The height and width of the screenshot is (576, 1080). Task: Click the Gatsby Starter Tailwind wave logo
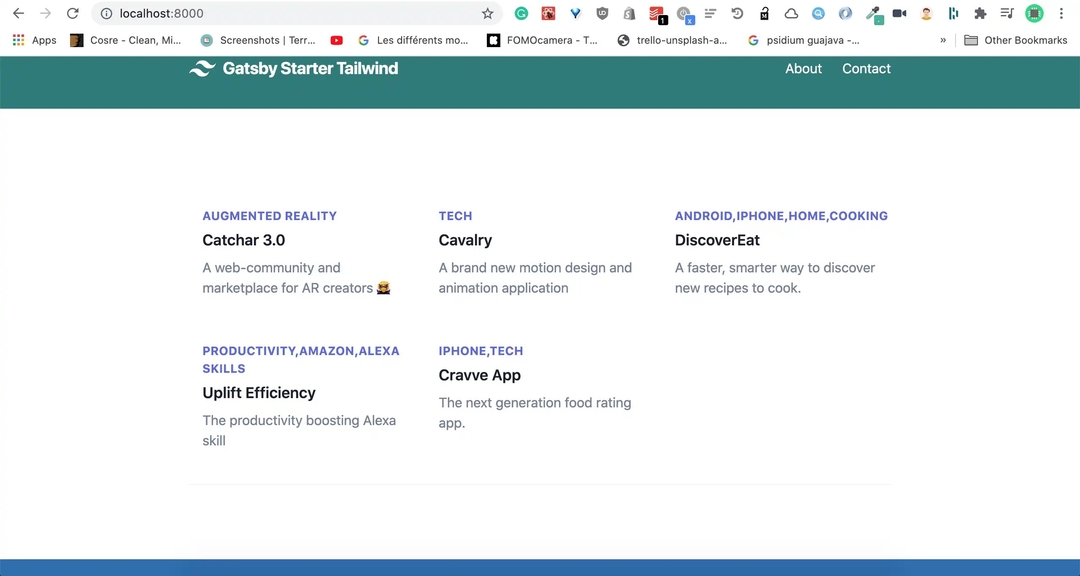[x=202, y=68]
